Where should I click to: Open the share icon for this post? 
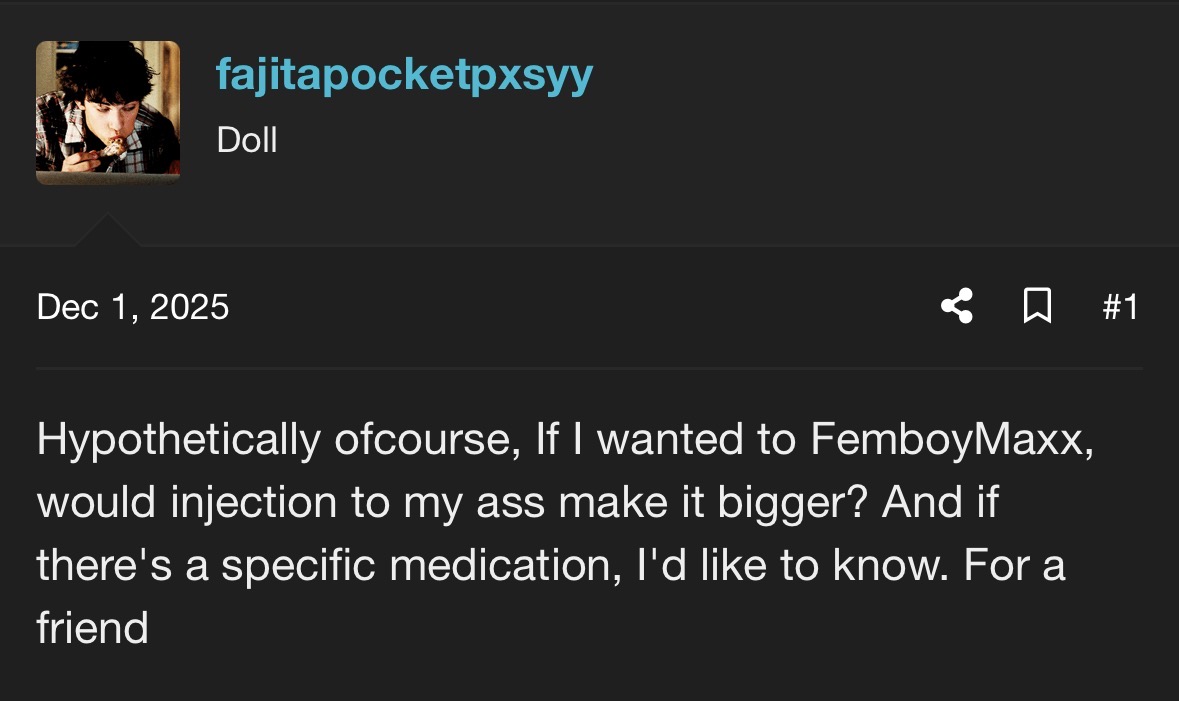957,306
